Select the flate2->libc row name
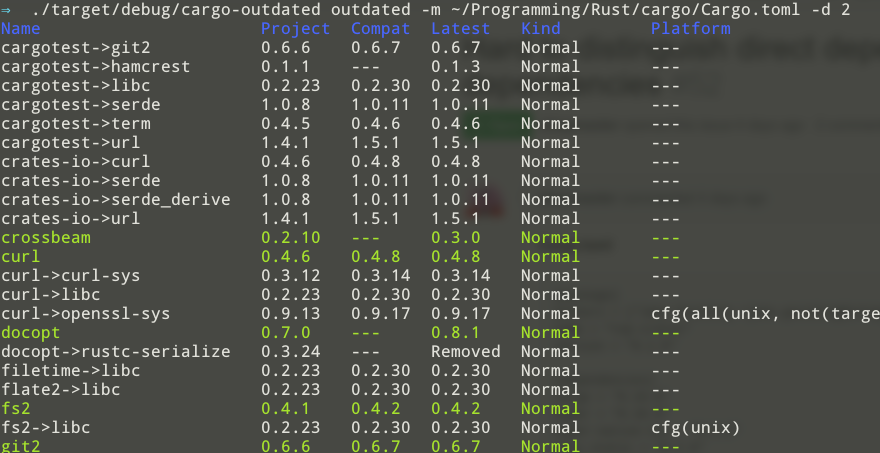The height and width of the screenshot is (453, 880). coord(61,390)
